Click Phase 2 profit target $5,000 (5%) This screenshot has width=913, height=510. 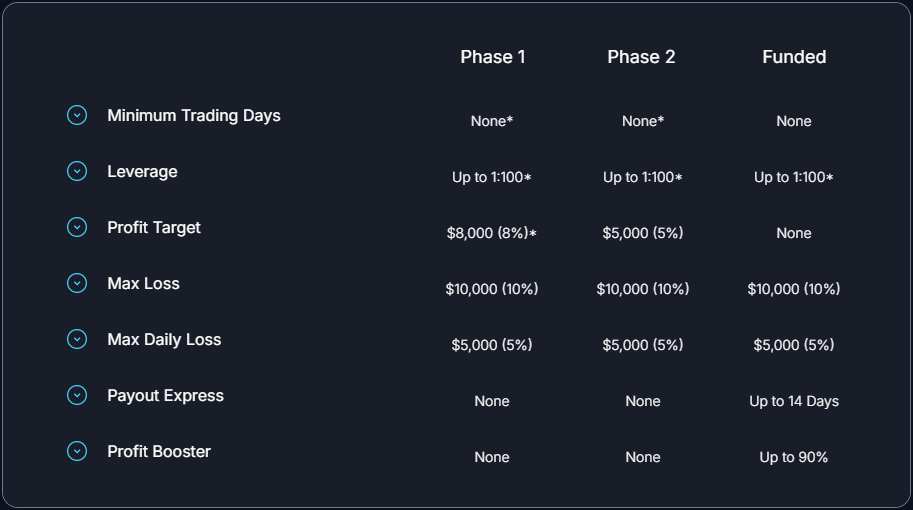(x=643, y=233)
